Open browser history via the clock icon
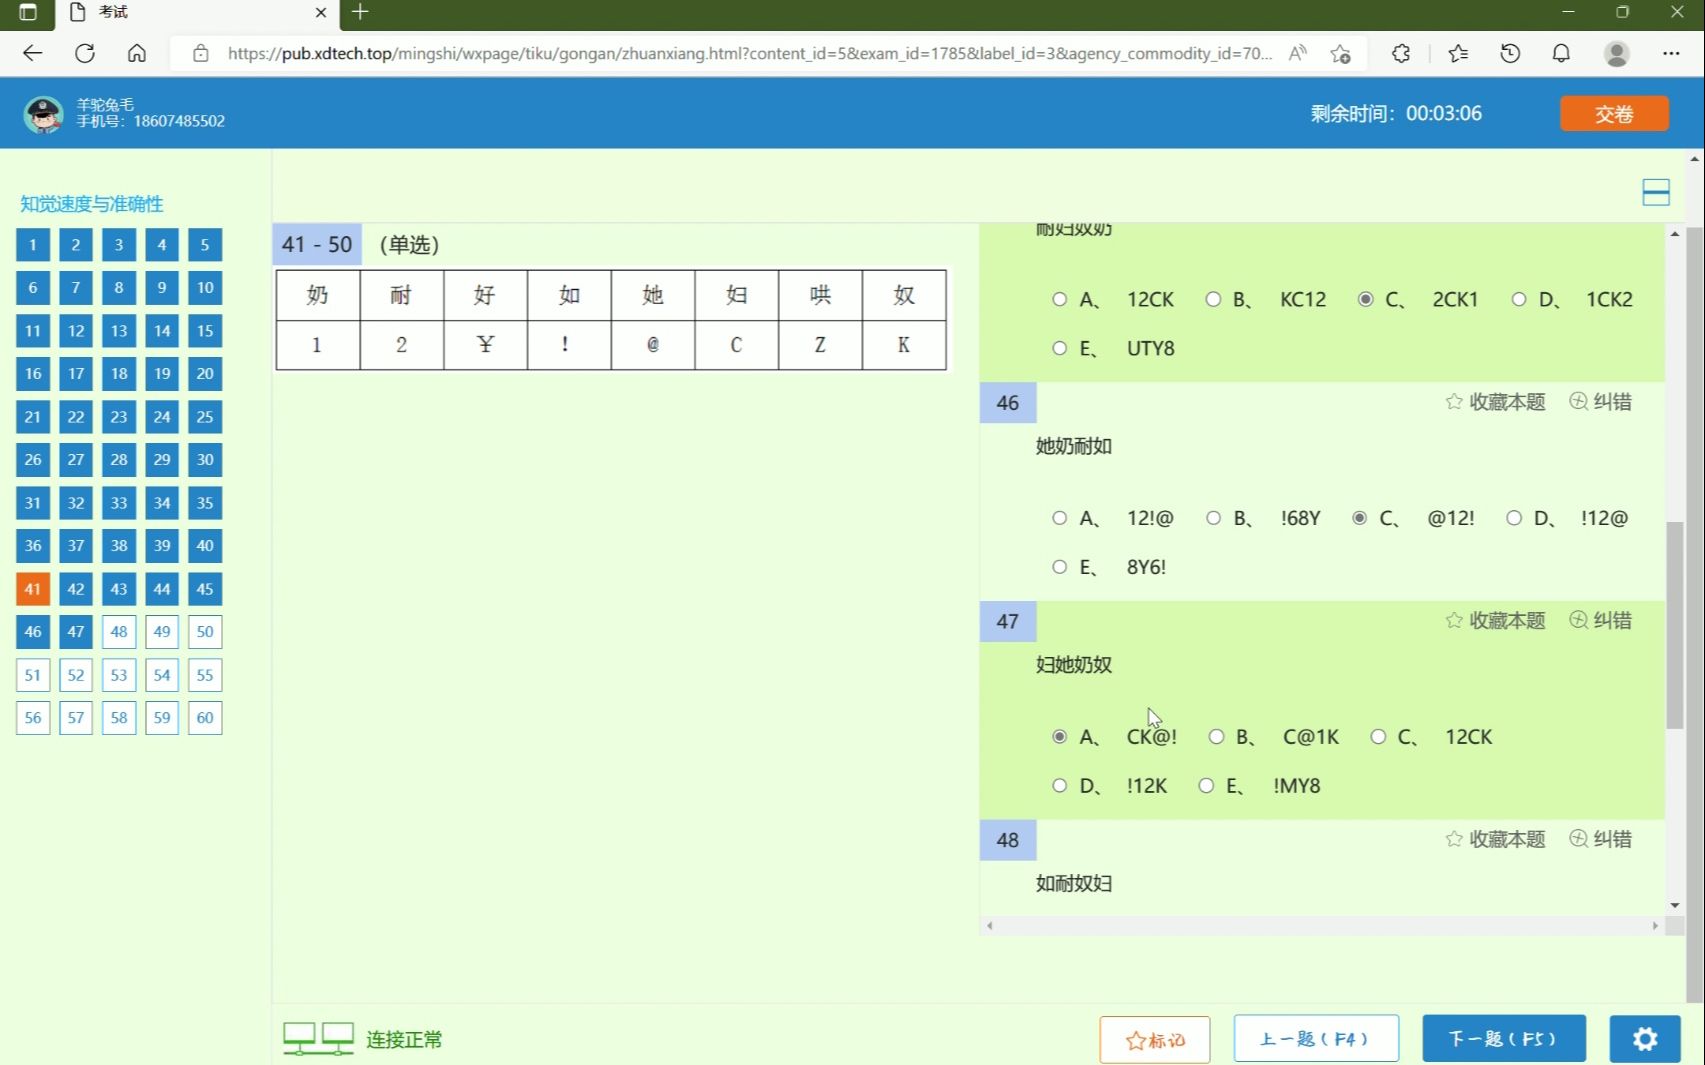Image resolution: width=1705 pixels, height=1065 pixels. (1510, 53)
